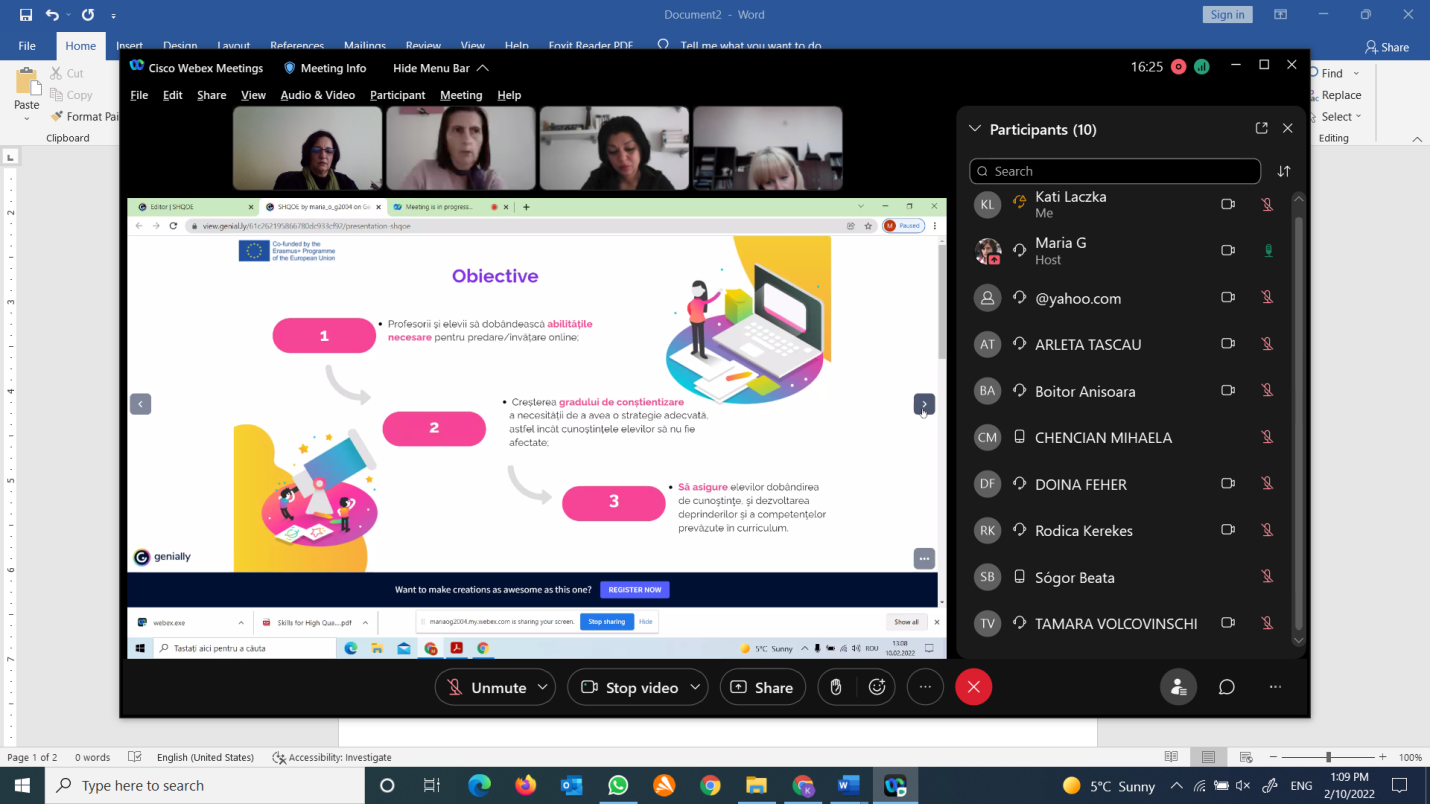Go to next slide in shared presentation
1430x804 pixels.
924,404
